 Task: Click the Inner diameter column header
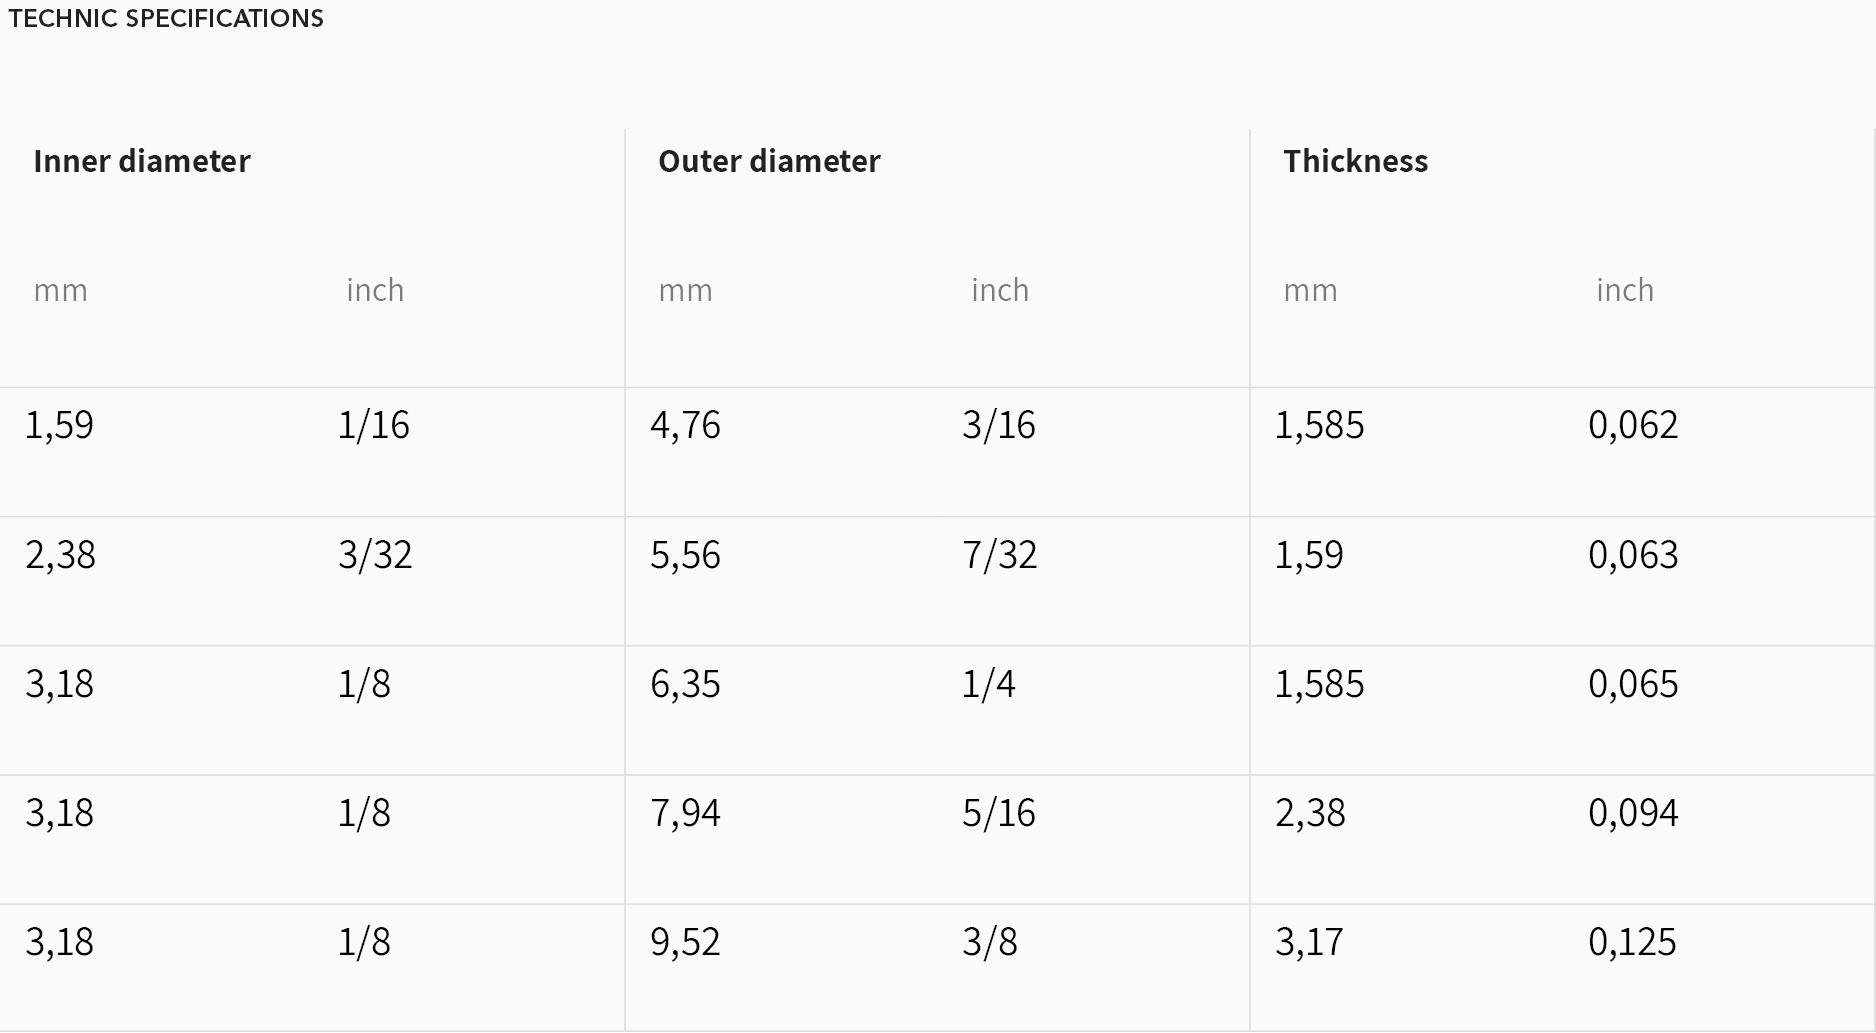(141, 161)
